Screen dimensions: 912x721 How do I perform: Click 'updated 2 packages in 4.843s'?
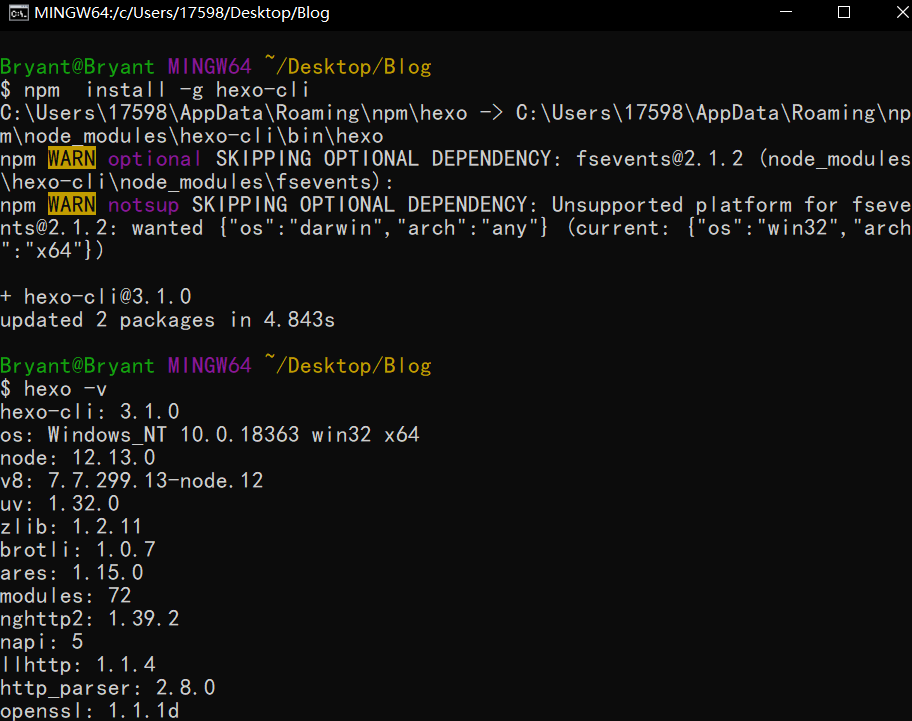(x=168, y=320)
